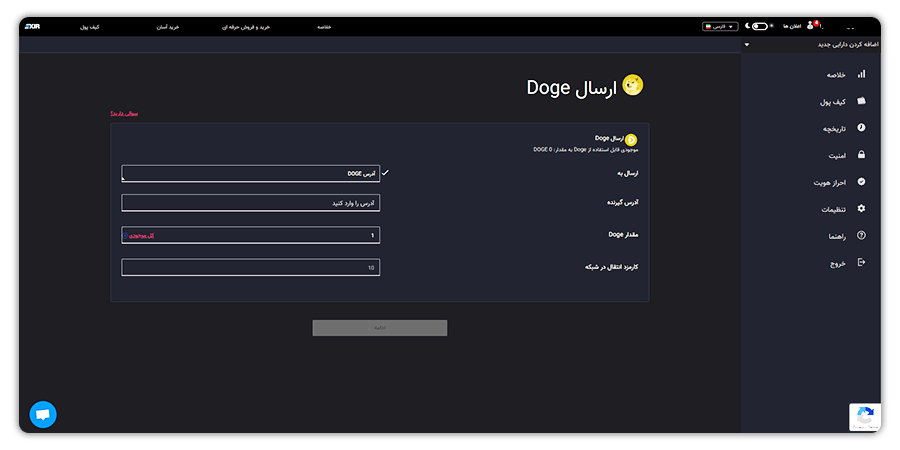Open the تاریخچه history clock icon
Viewport: 900px width, 450px height.
[x=861, y=127]
